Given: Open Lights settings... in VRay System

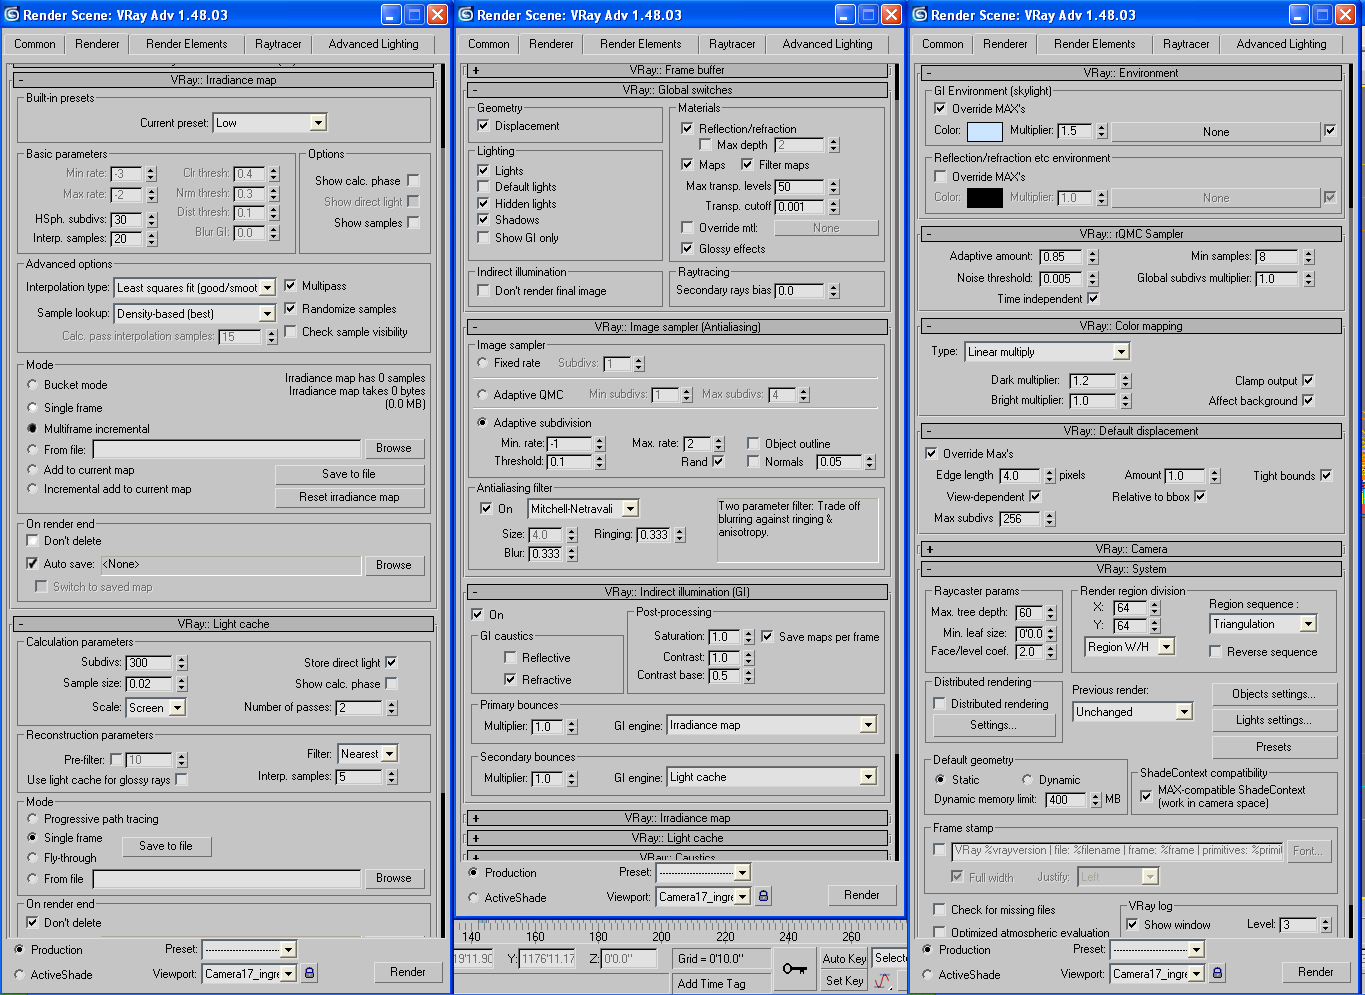Looking at the screenshot, I should click(x=1273, y=720).
